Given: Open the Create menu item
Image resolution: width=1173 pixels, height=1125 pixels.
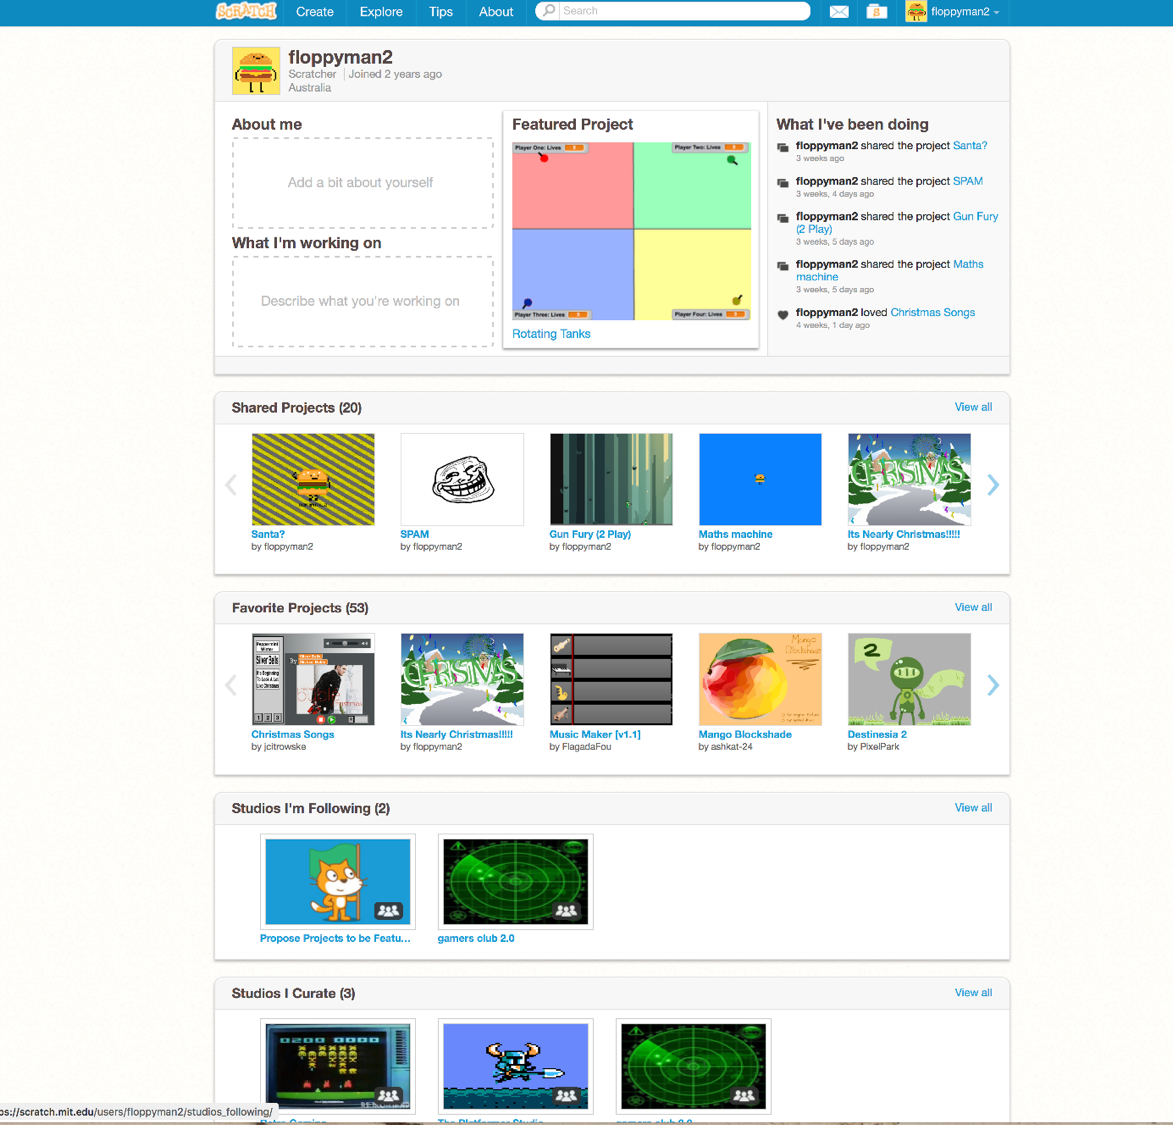Looking at the screenshot, I should click(x=314, y=11).
